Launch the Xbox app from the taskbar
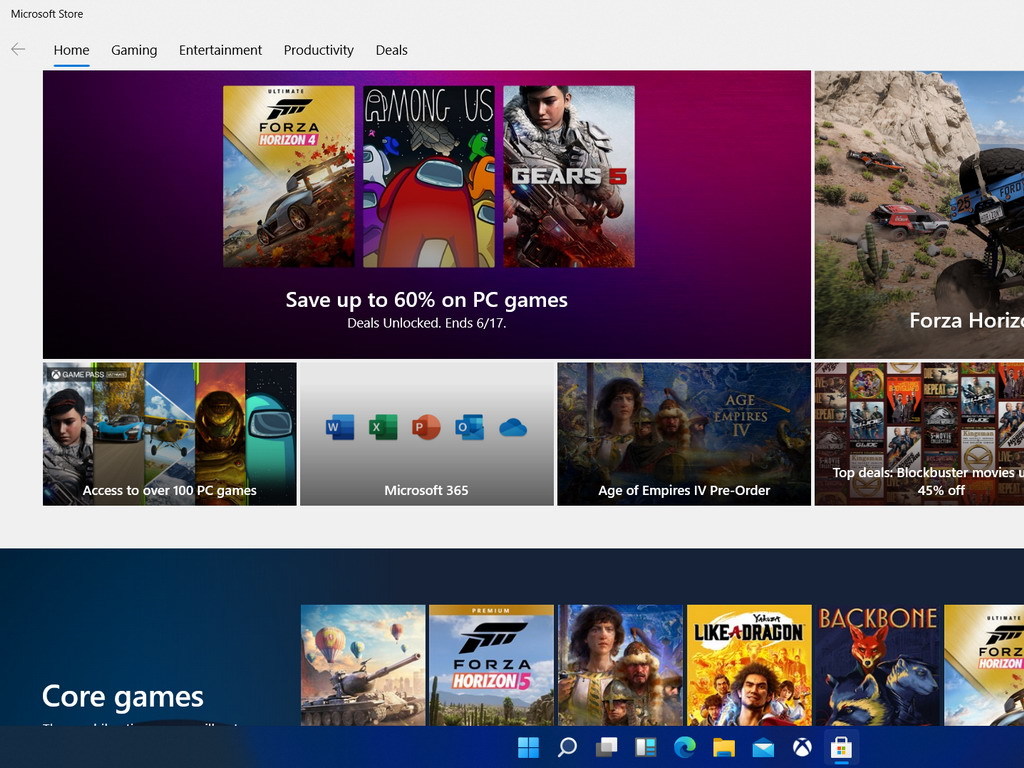The image size is (1024, 768). (802, 747)
